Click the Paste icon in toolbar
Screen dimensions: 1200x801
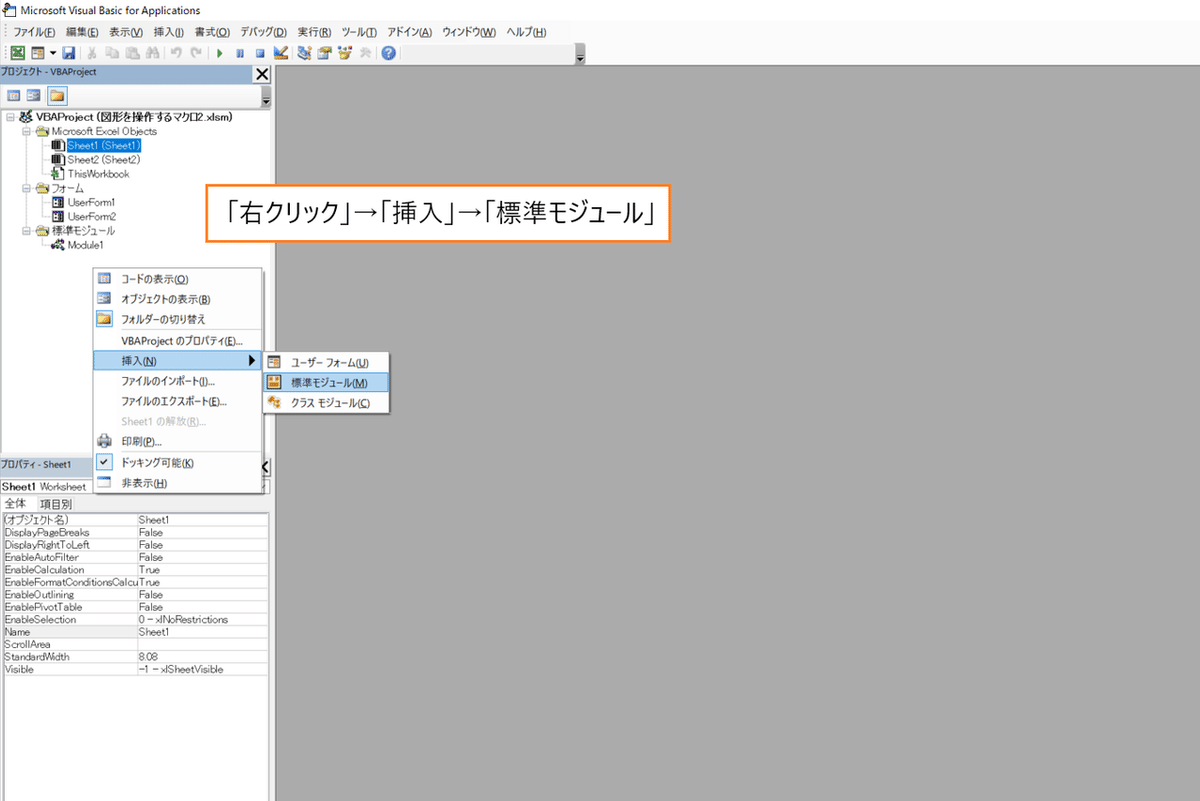point(132,52)
